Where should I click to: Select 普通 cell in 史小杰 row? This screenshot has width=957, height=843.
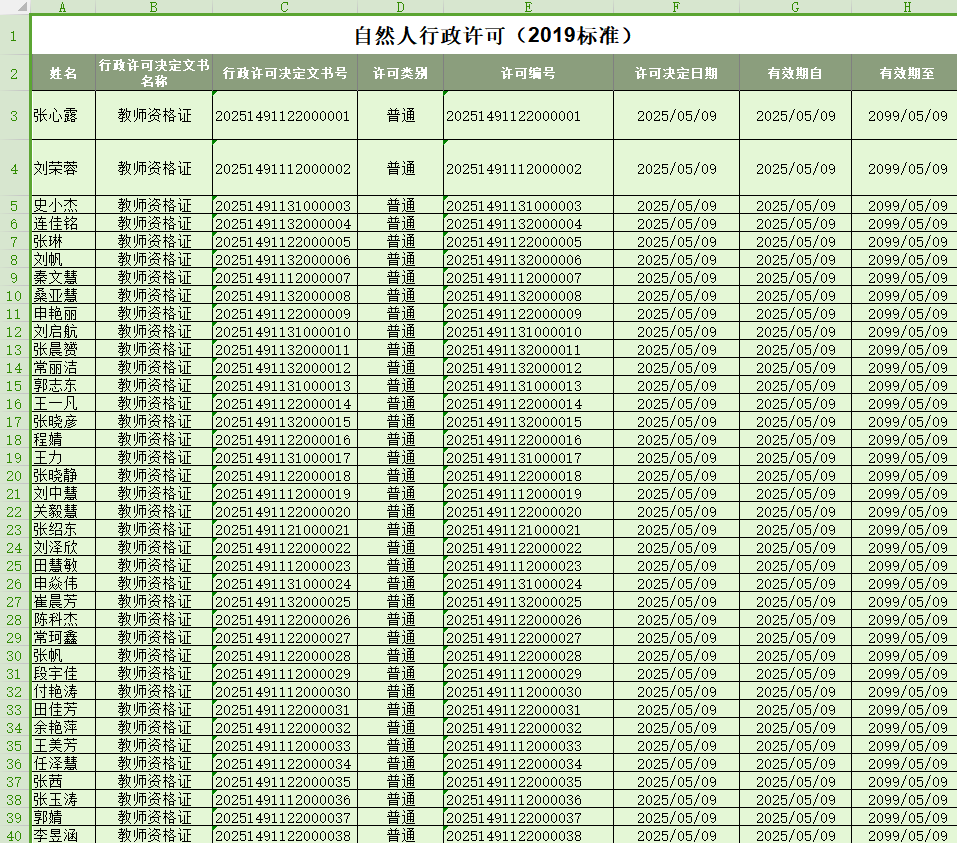pyautogui.click(x=400, y=206)
